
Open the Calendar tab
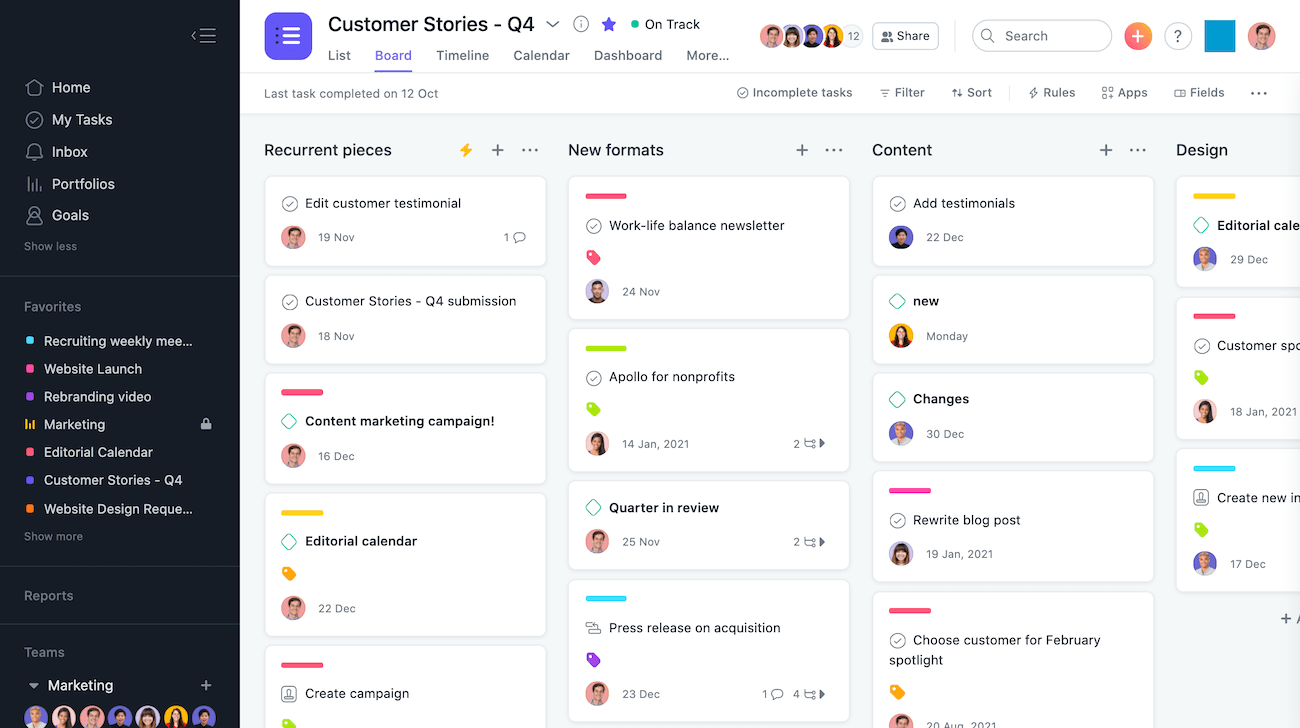click(541, 56)
